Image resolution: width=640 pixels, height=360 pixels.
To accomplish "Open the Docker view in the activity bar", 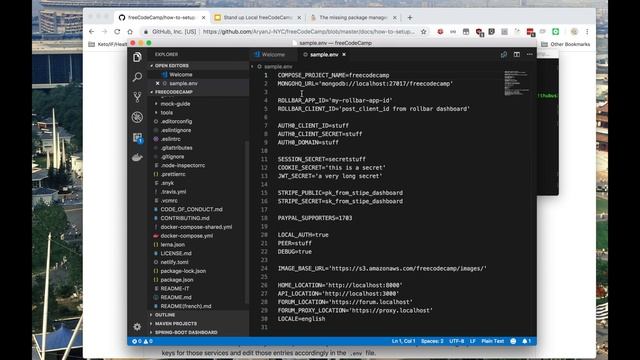I will 137,157.
